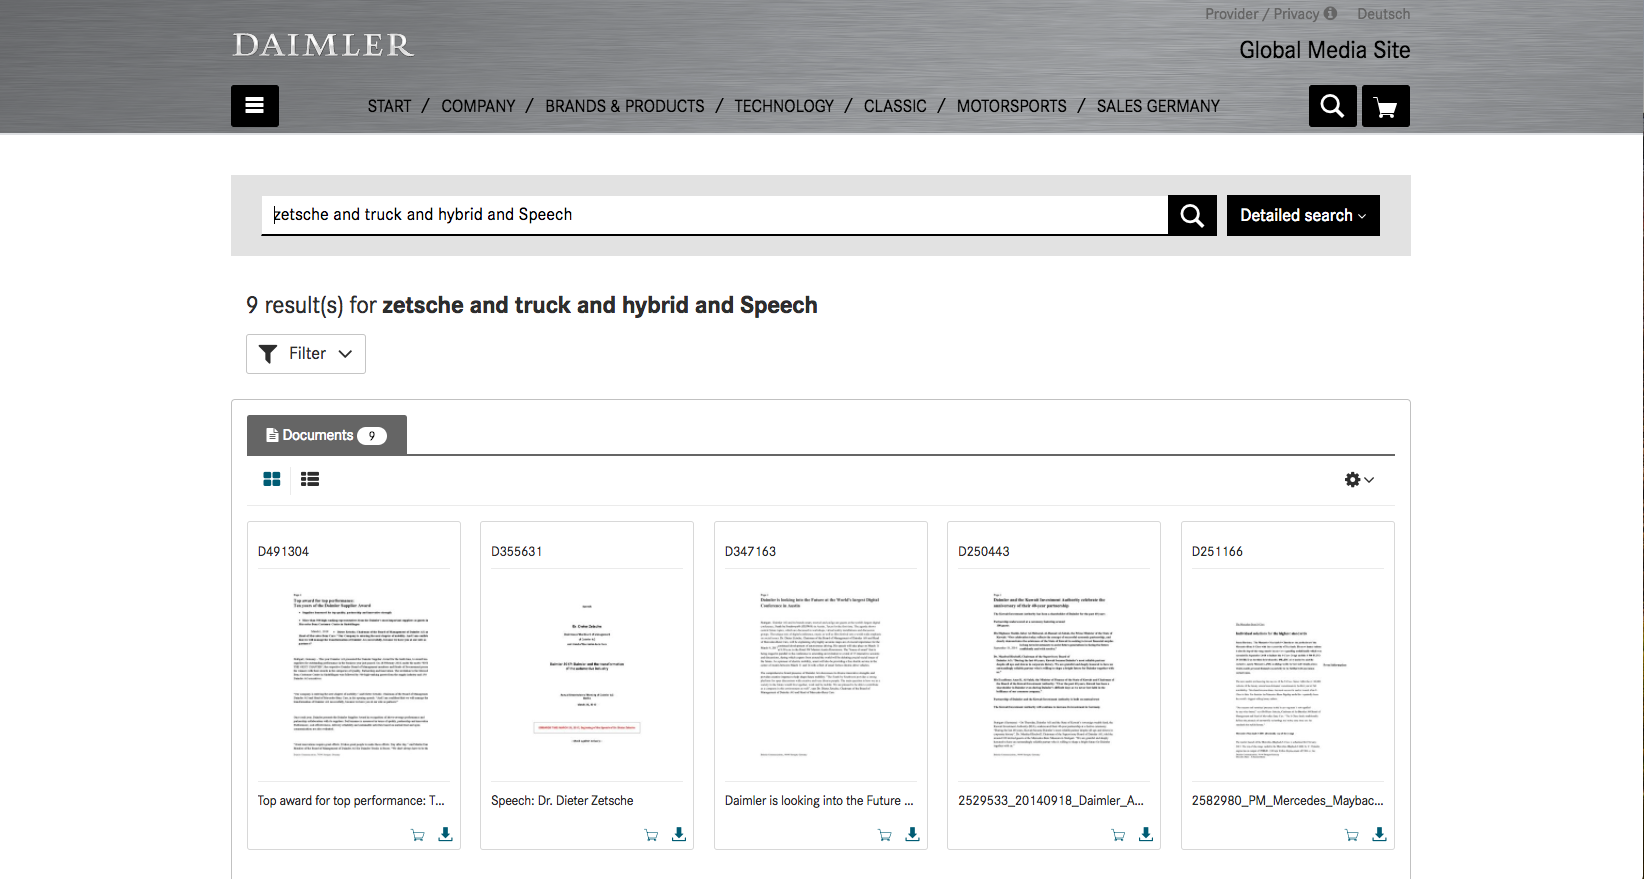
Task: Open '2529533_20140918_Daimler_A...' title
Action: click(1051, 801)
